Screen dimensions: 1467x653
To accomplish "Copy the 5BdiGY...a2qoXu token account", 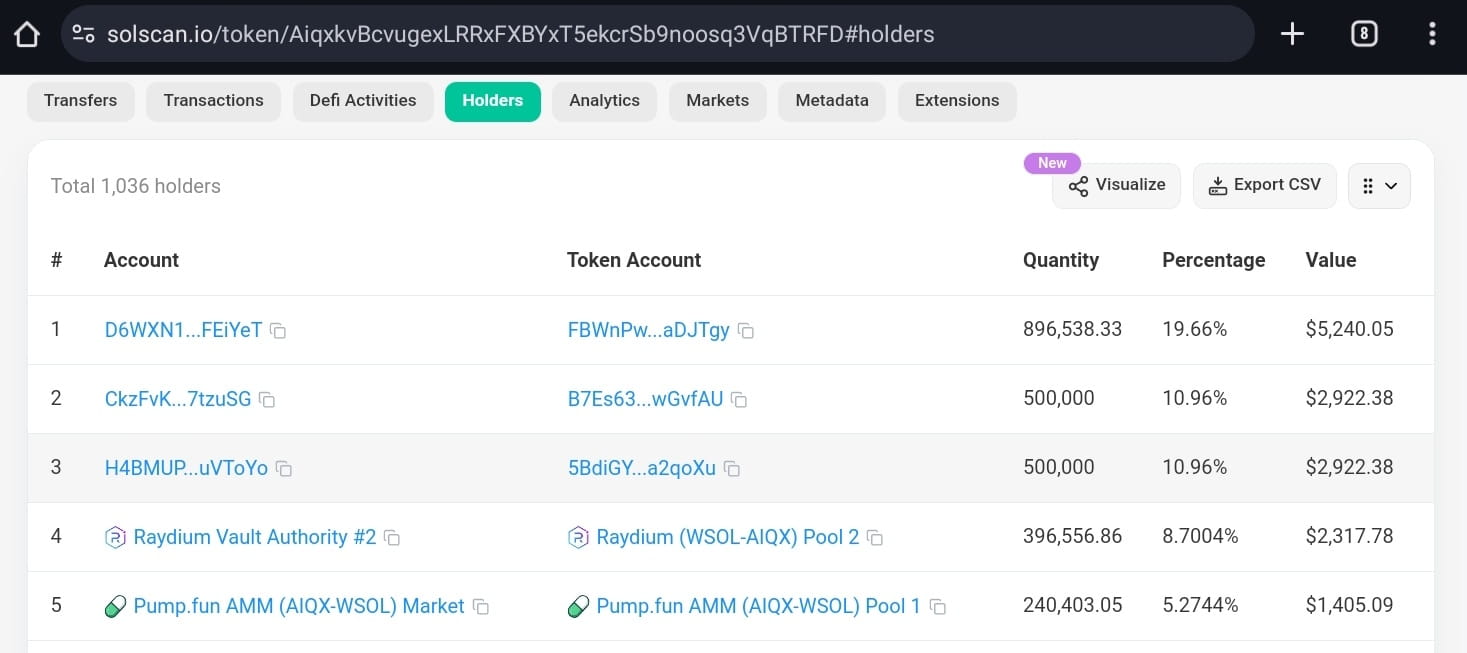I will click(x=732, y=469).
